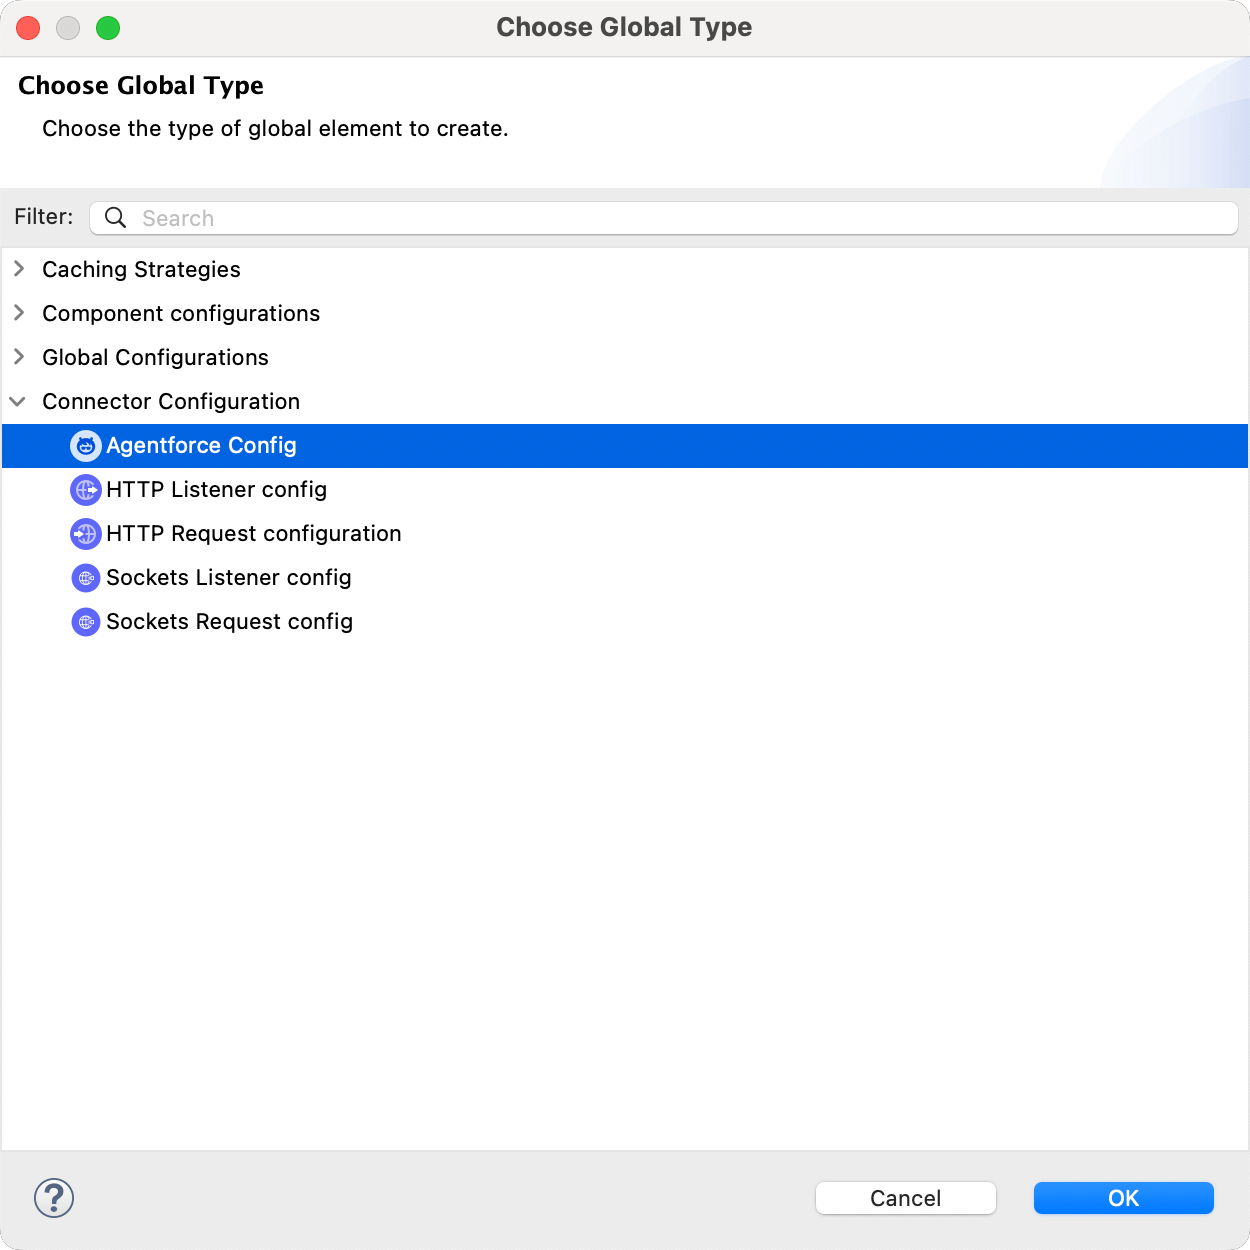Viewport: 1250px width, 1250px height.
Task: Close dialog using the red window button
Action: (28, 28)
